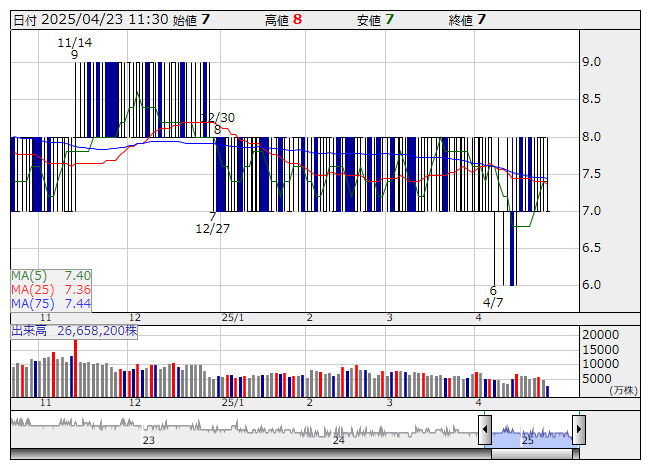Click the 終値 7 closing price value
This screenshot has height=470, width=653.
(x=467, y=20)
